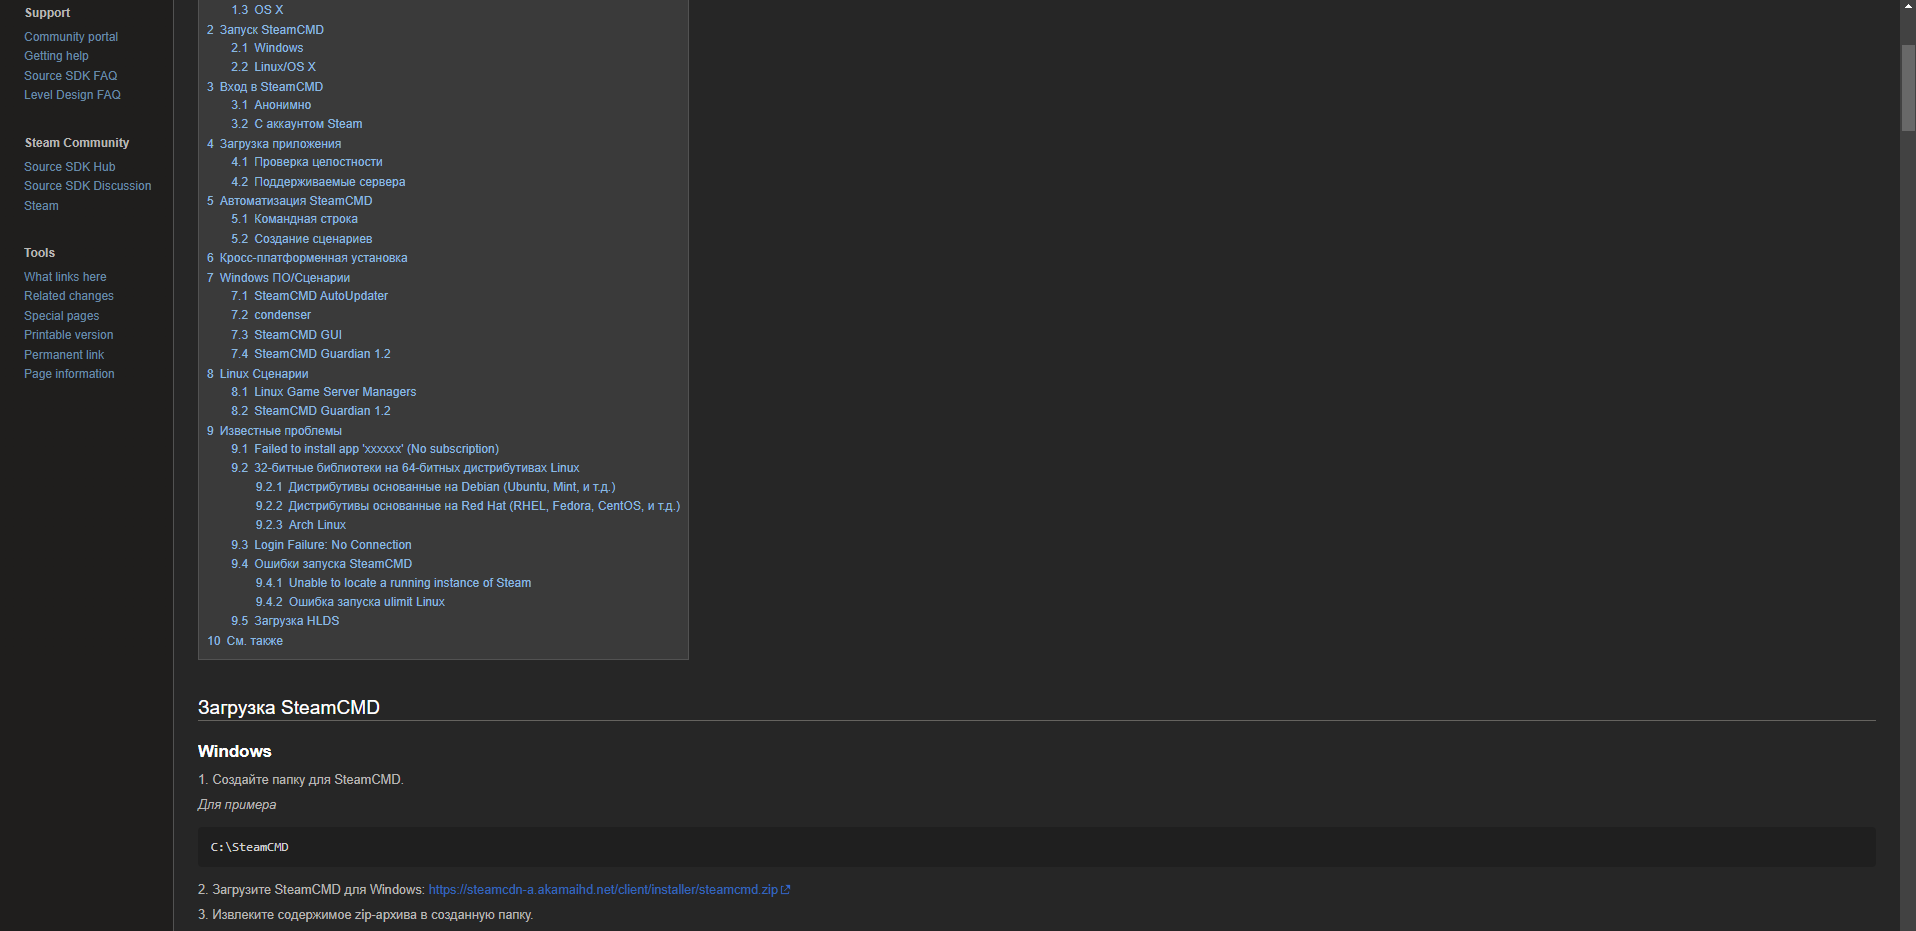The height and width of the screenshot is (931, 1916).
Task: Open 5.2 Создание сценариев
Action: (x=302, y=239)
